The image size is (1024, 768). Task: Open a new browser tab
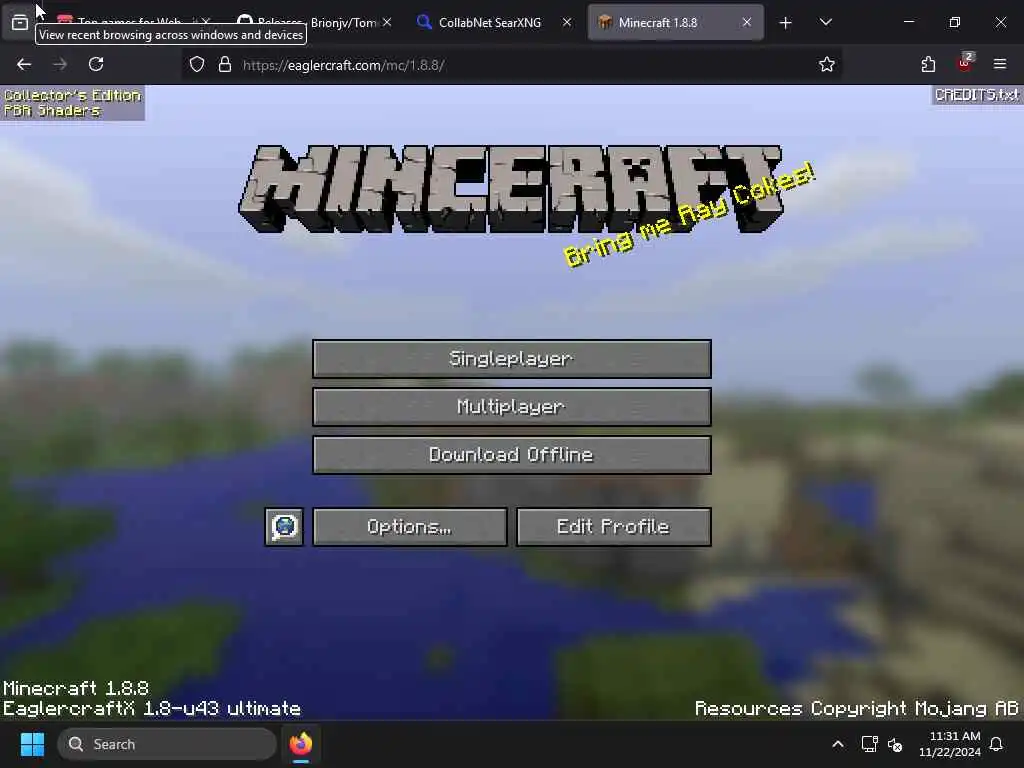(x=786, y=23)
